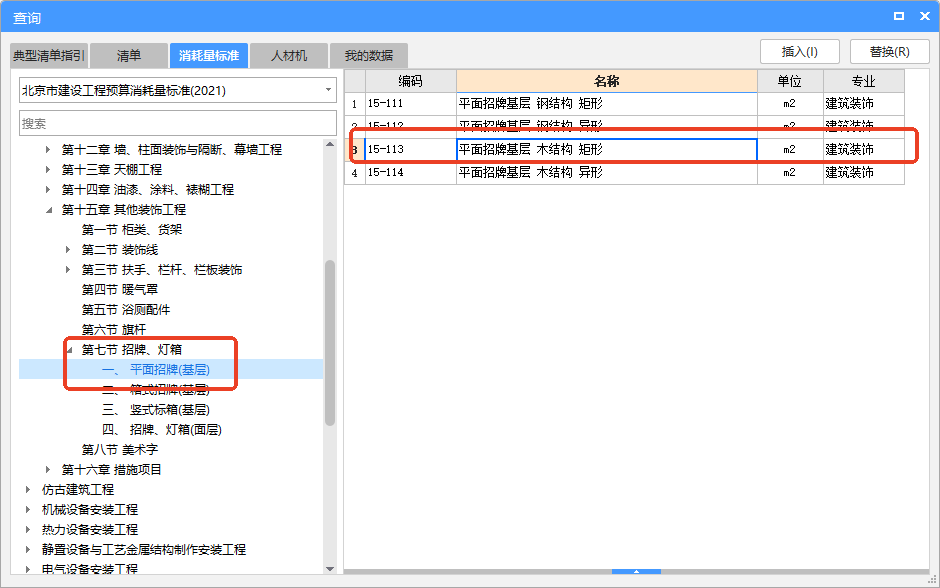This screenshot has height=588, width=940.
Task: Select code cell 15-113
Action: click(411, 149)
